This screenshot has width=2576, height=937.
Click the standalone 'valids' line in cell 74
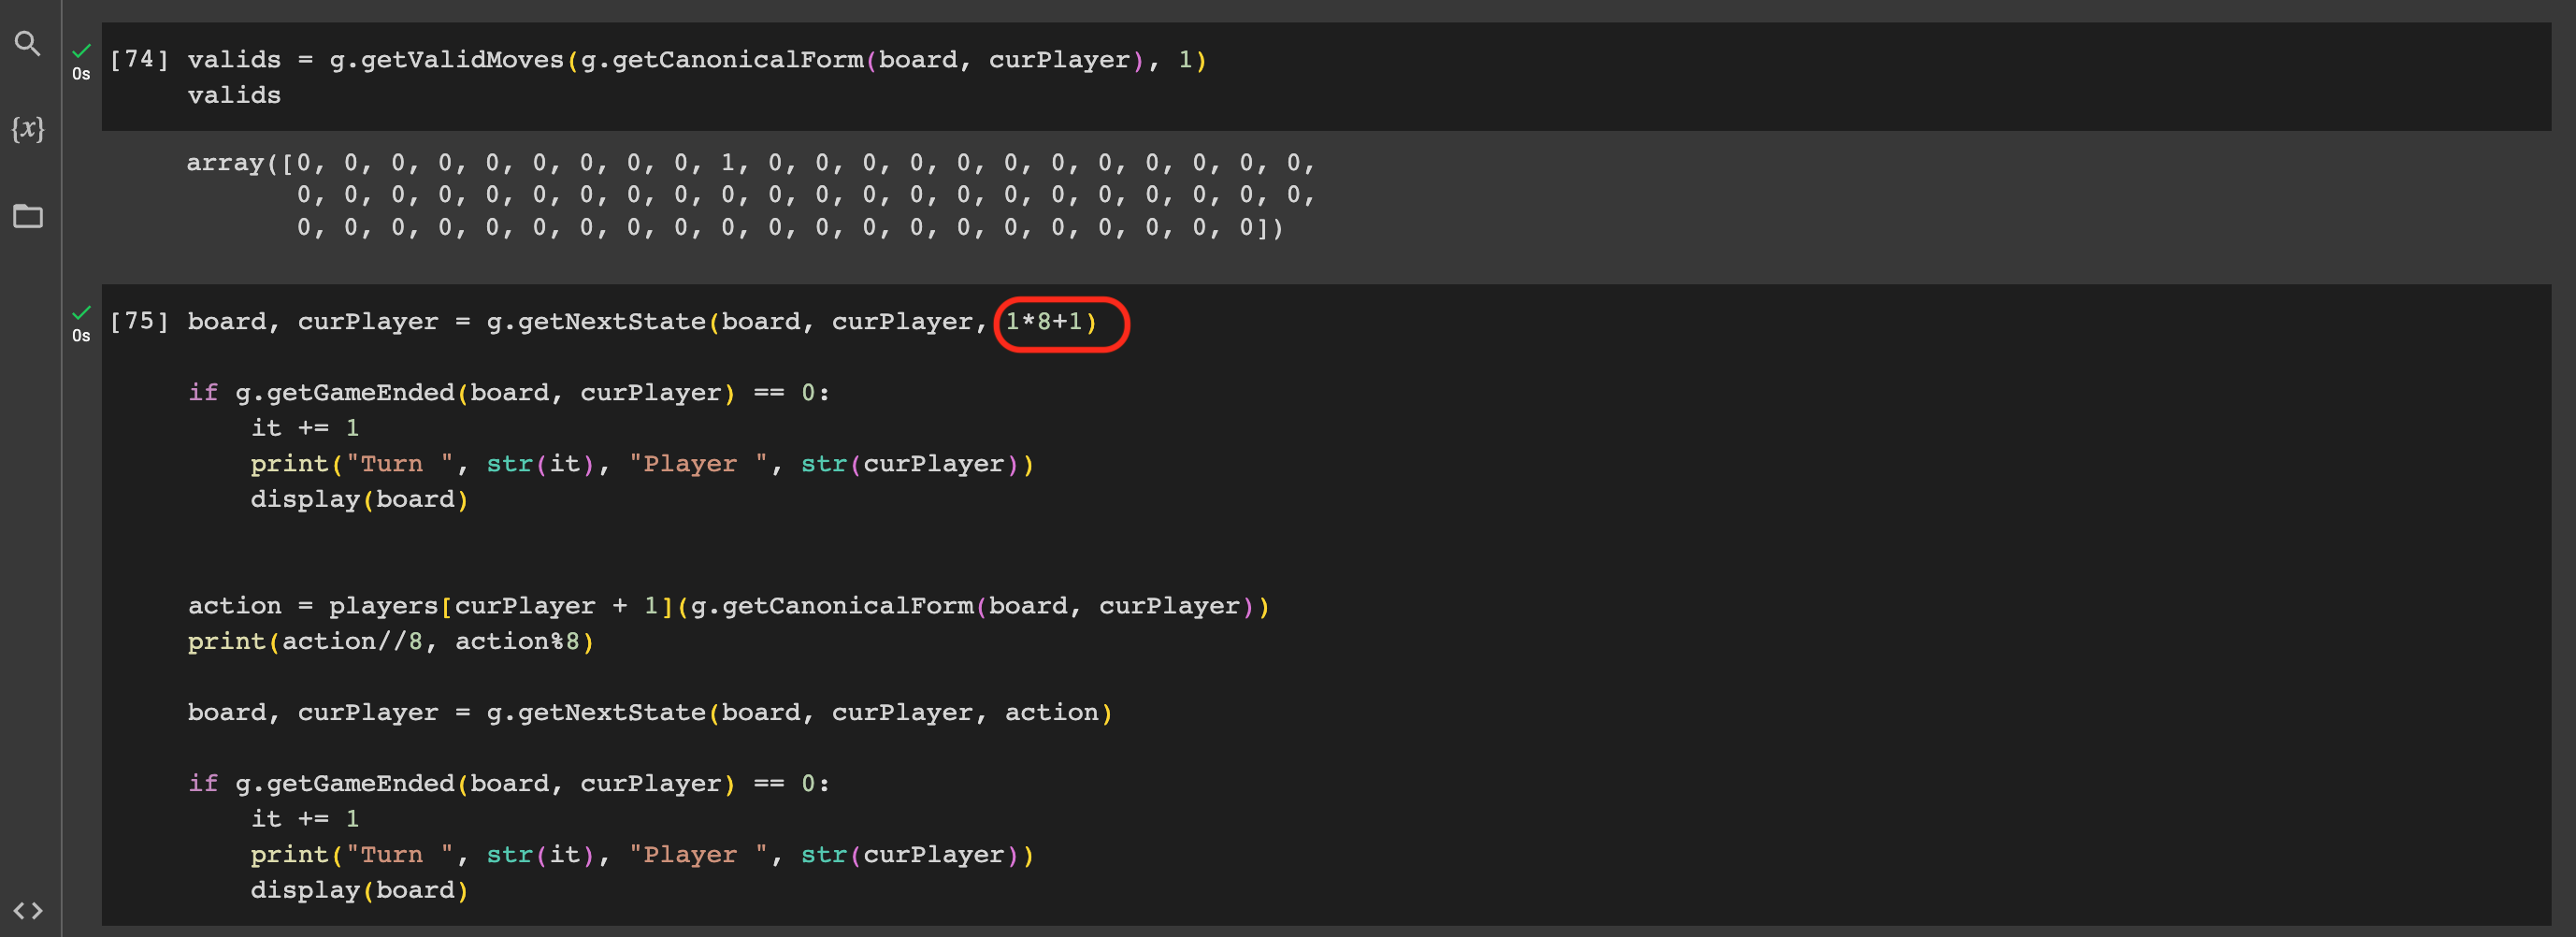point(234,96)
